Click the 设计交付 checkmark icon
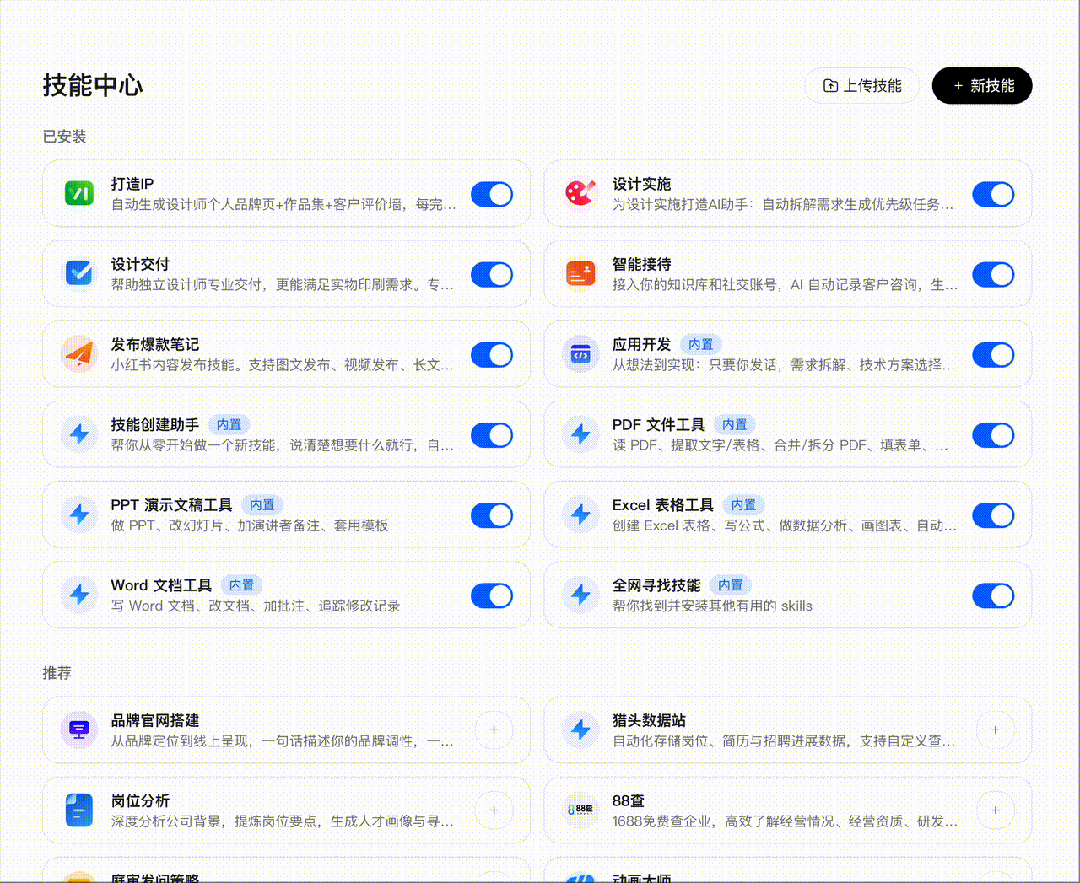The image size is (1080, 883). (78, 274)
